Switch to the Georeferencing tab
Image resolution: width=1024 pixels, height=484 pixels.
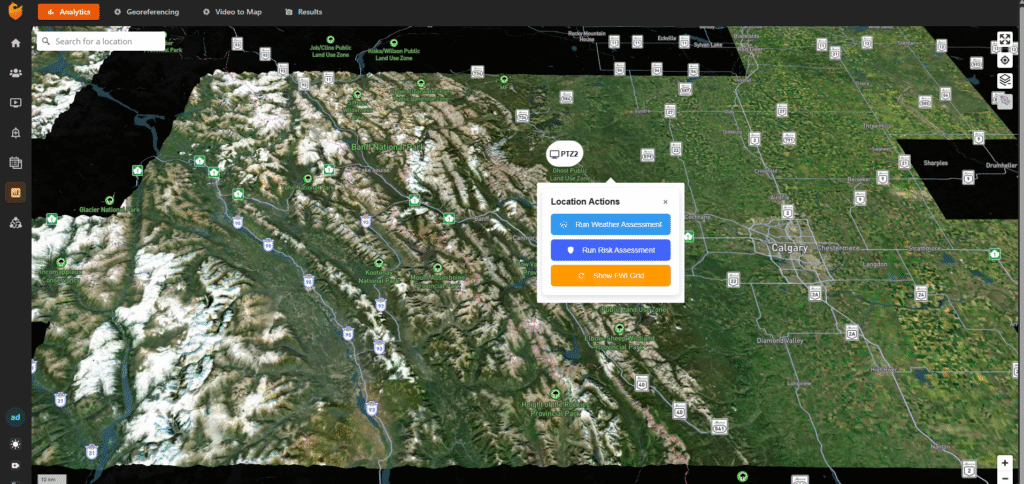point(146,12)
